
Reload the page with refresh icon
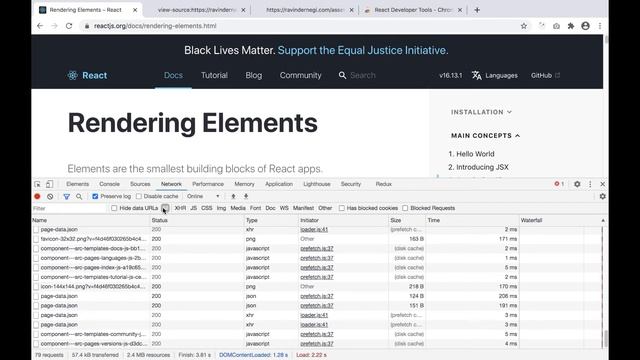pos(69,26)
